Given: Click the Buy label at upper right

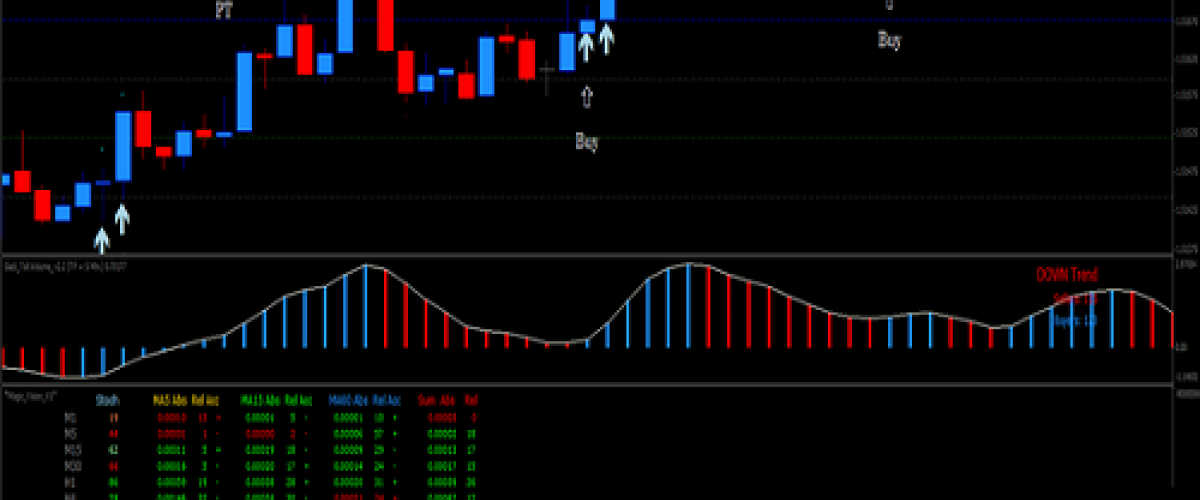Looking at the screenshot, I should click(x=889, y=40).
